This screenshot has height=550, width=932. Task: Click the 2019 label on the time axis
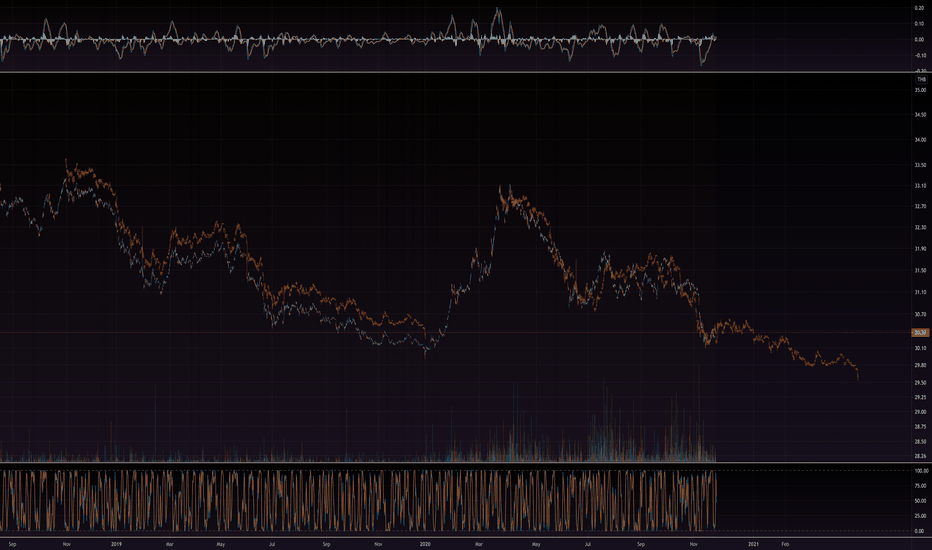click(116, 544)
